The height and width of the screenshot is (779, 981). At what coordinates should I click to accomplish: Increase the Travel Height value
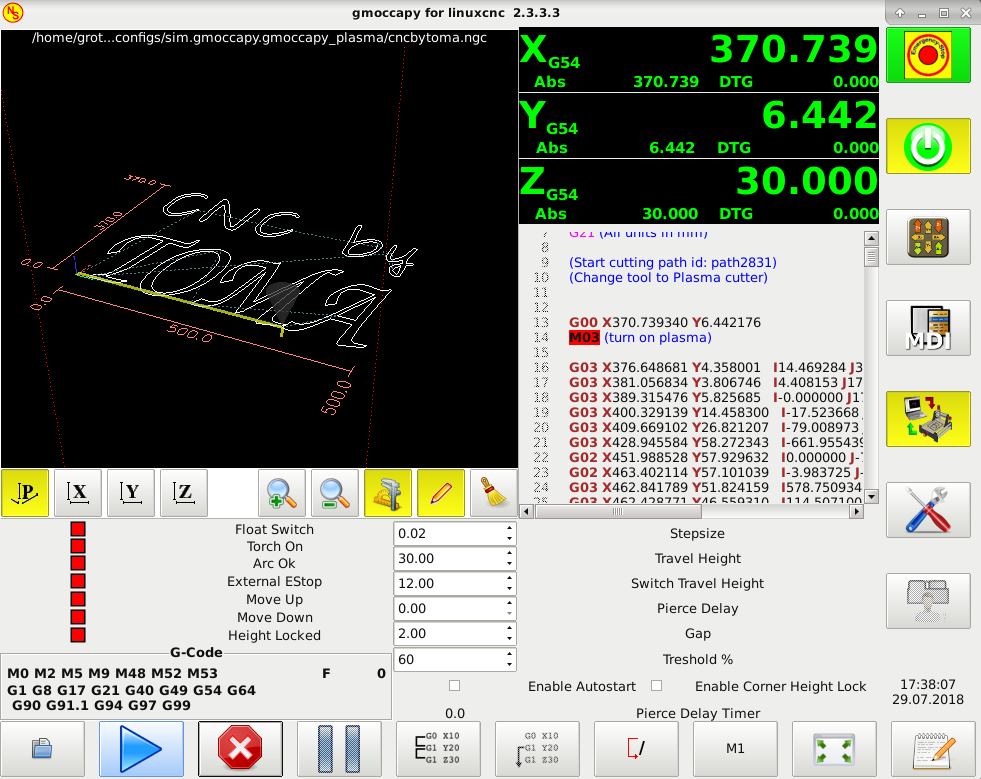point(509,554)
